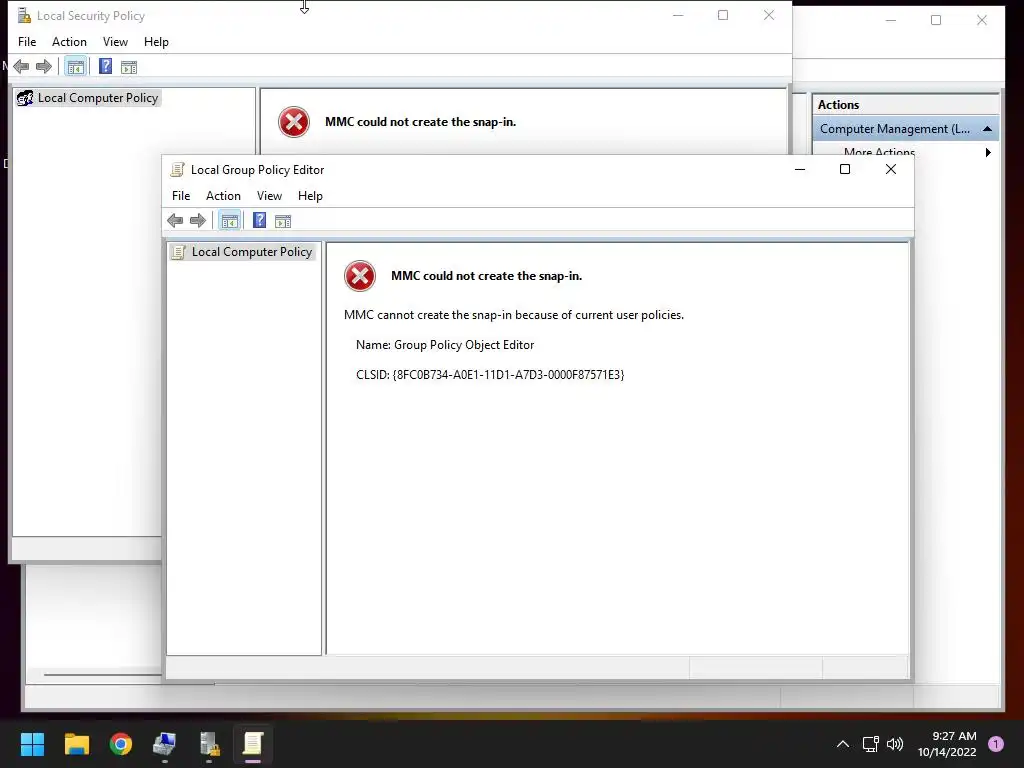Open Windows Start menu
1024x768 pixels.
[32, 744]
